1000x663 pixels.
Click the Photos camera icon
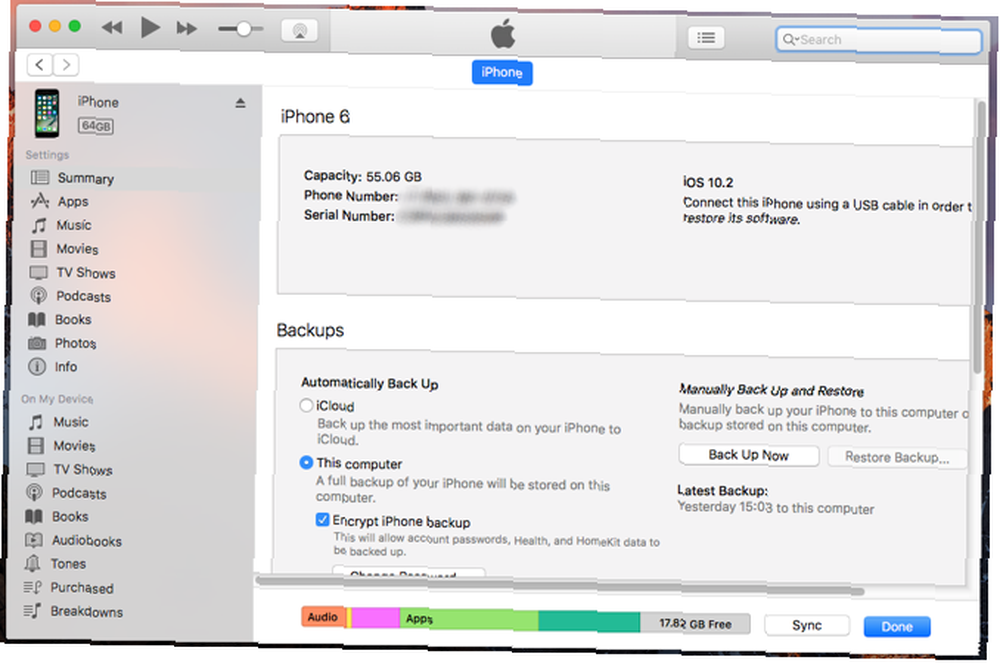pos(37,343)
